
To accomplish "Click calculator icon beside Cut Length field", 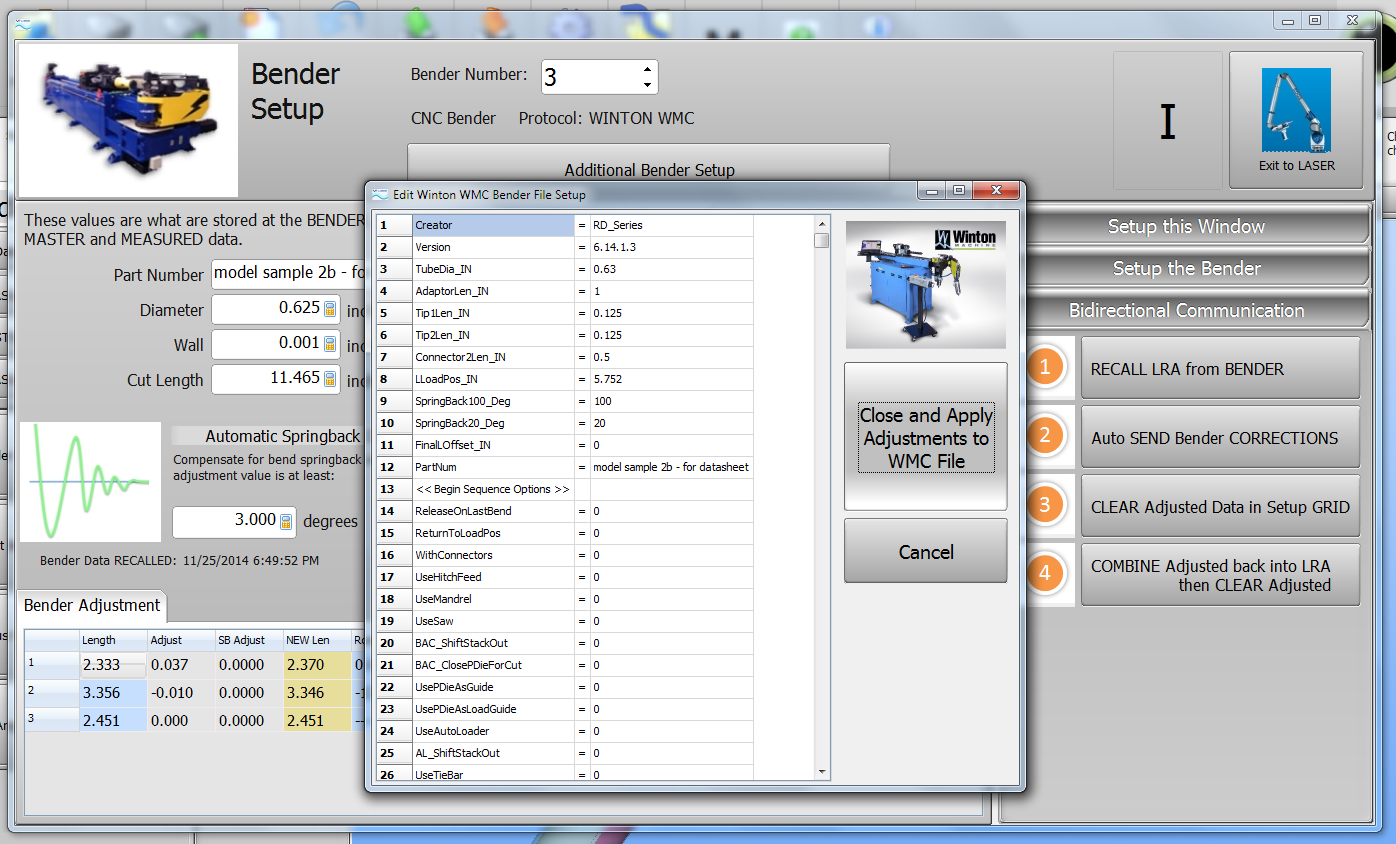I will (x=330, y=380).
